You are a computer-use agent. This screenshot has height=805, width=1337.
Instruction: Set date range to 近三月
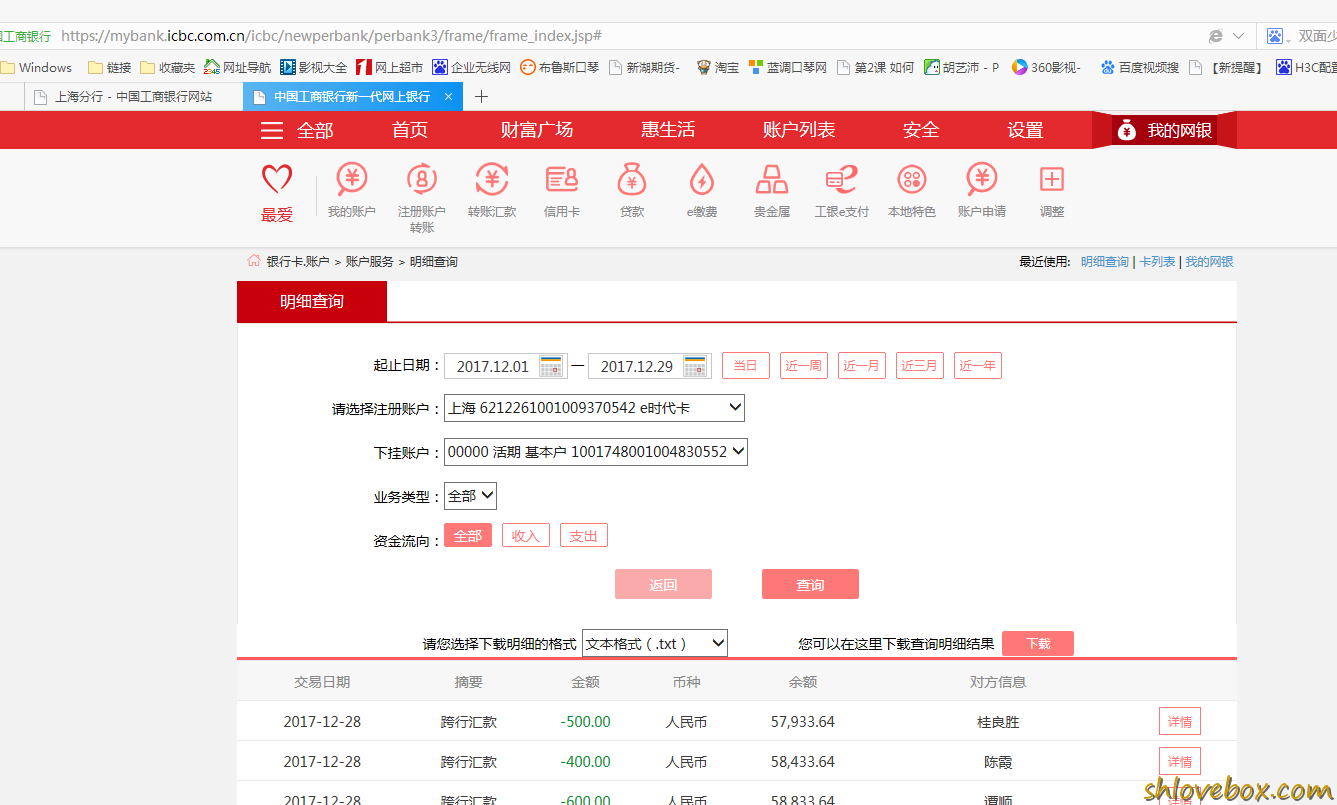920,366
